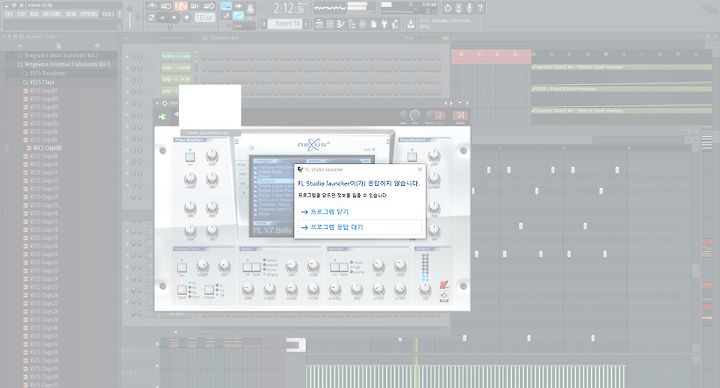Click the highlighted blue link-style icon in toolbar
The height and width of the screenshot is (388, 720).
238,16
